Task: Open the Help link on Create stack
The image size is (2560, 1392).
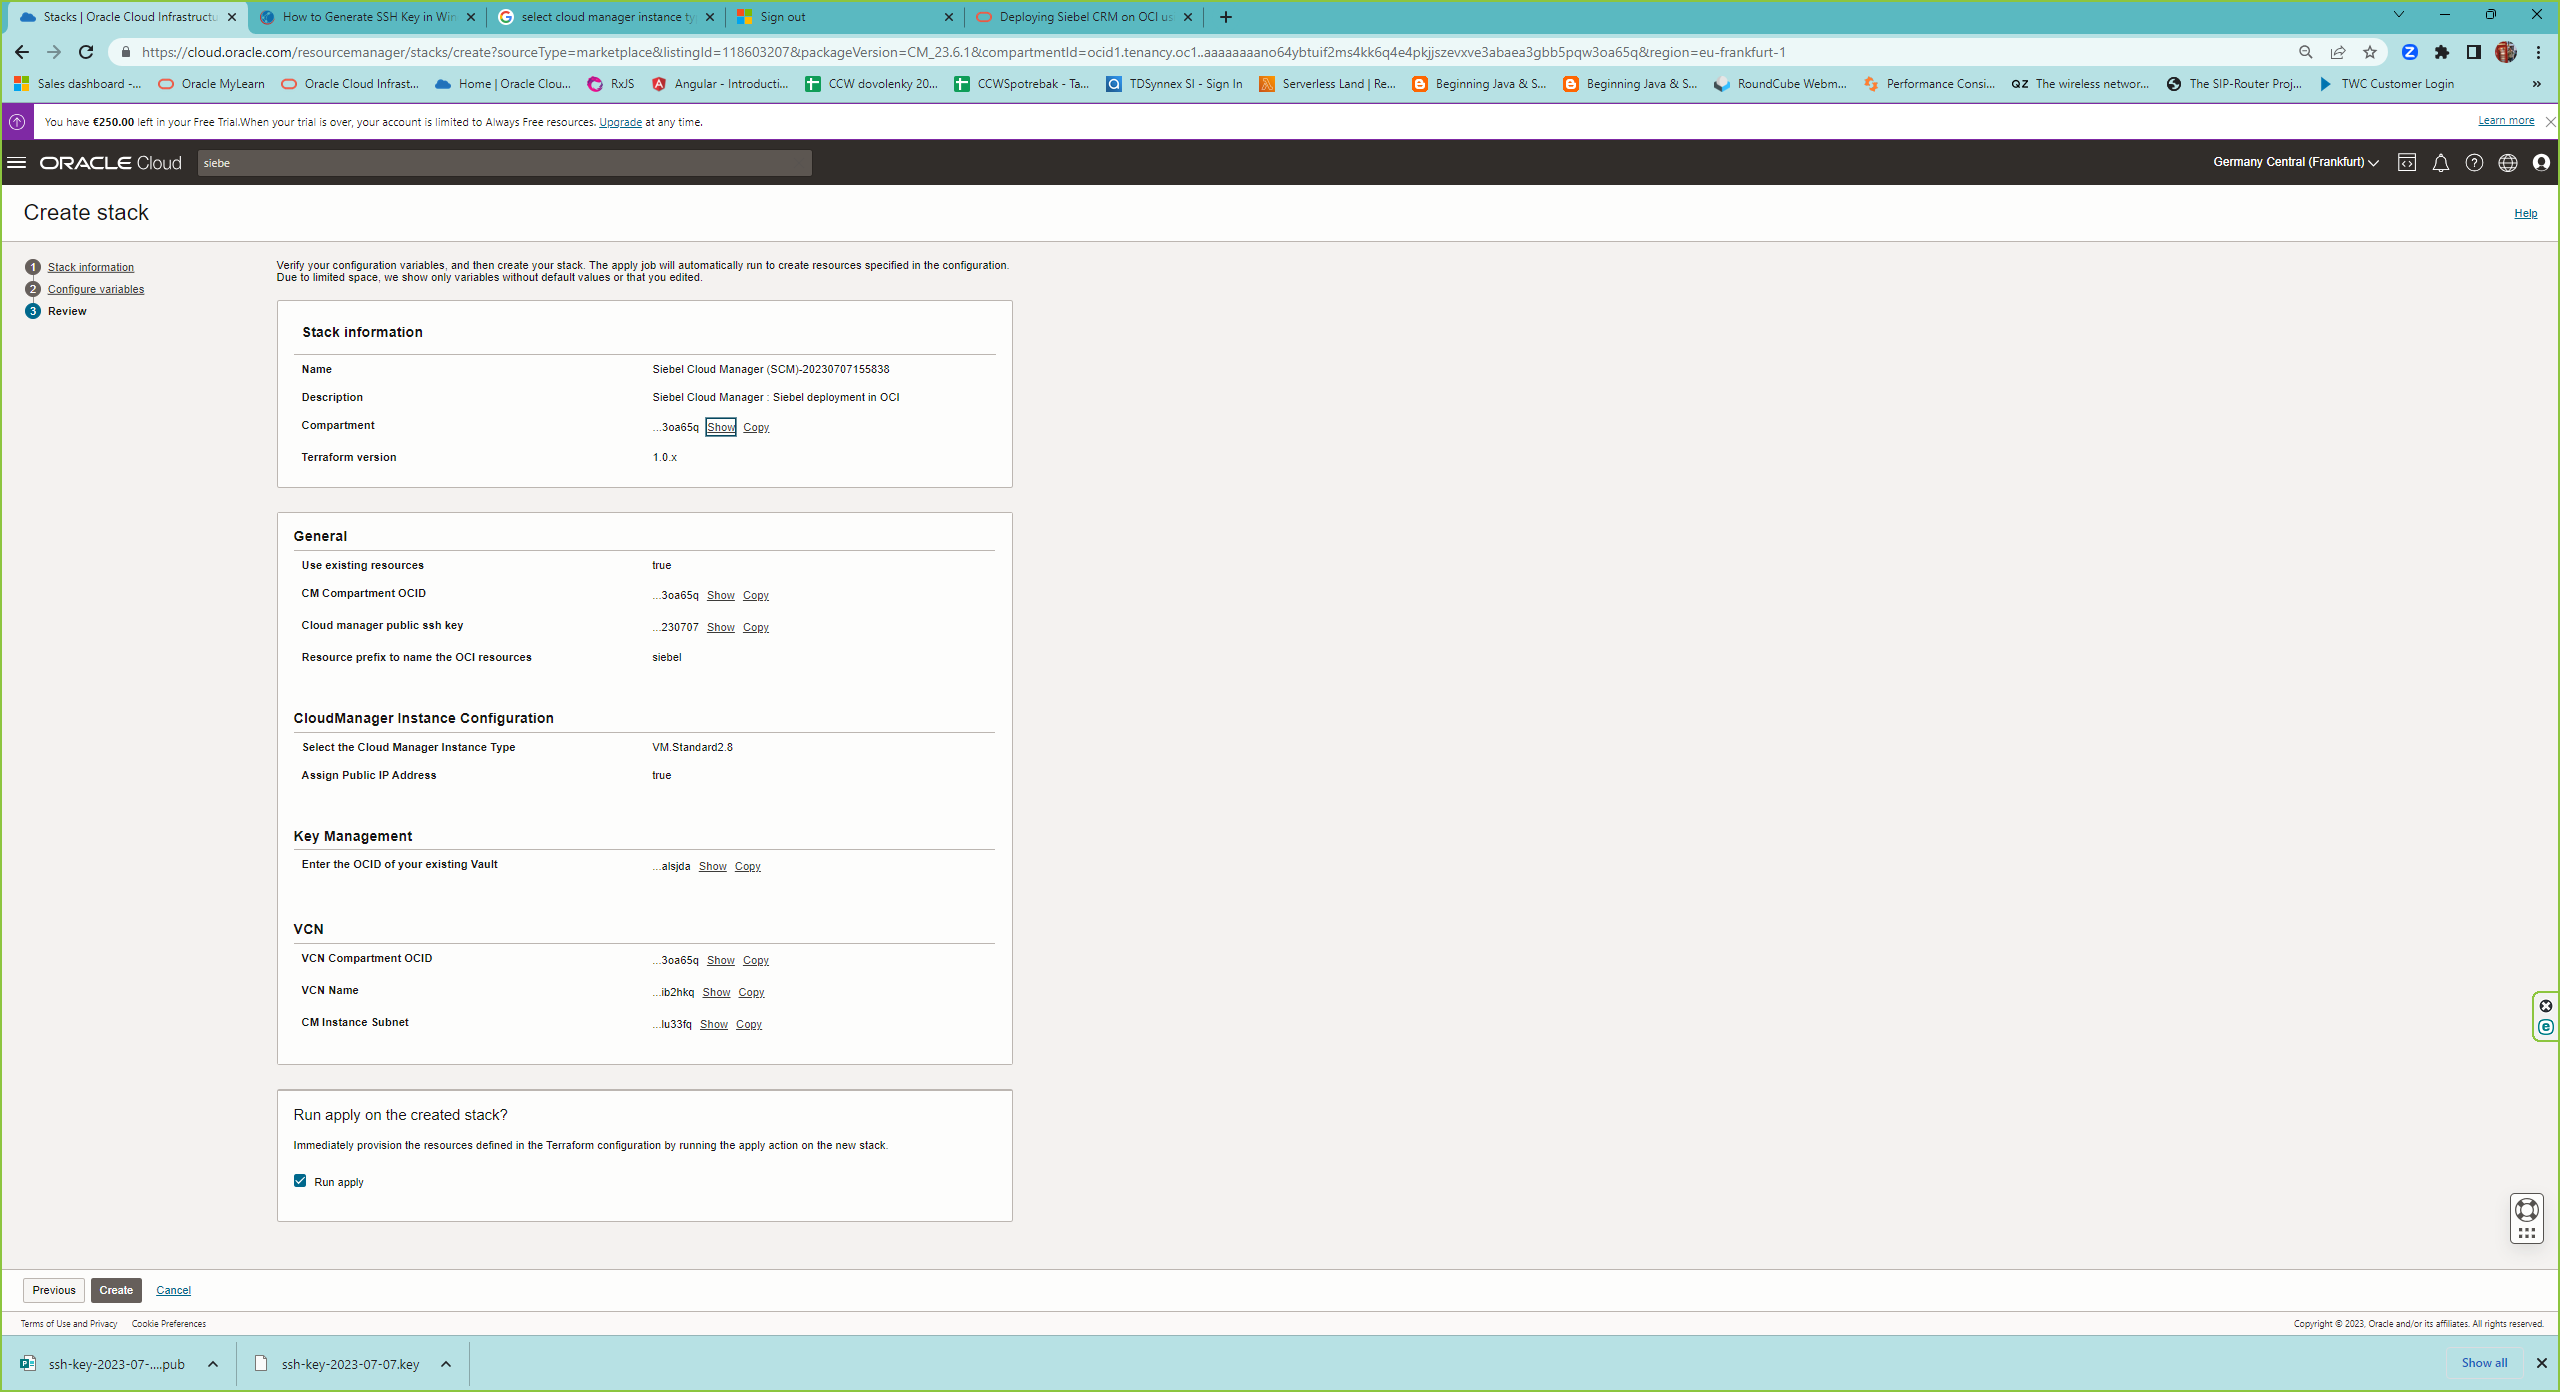Action: click(2526, 213)
